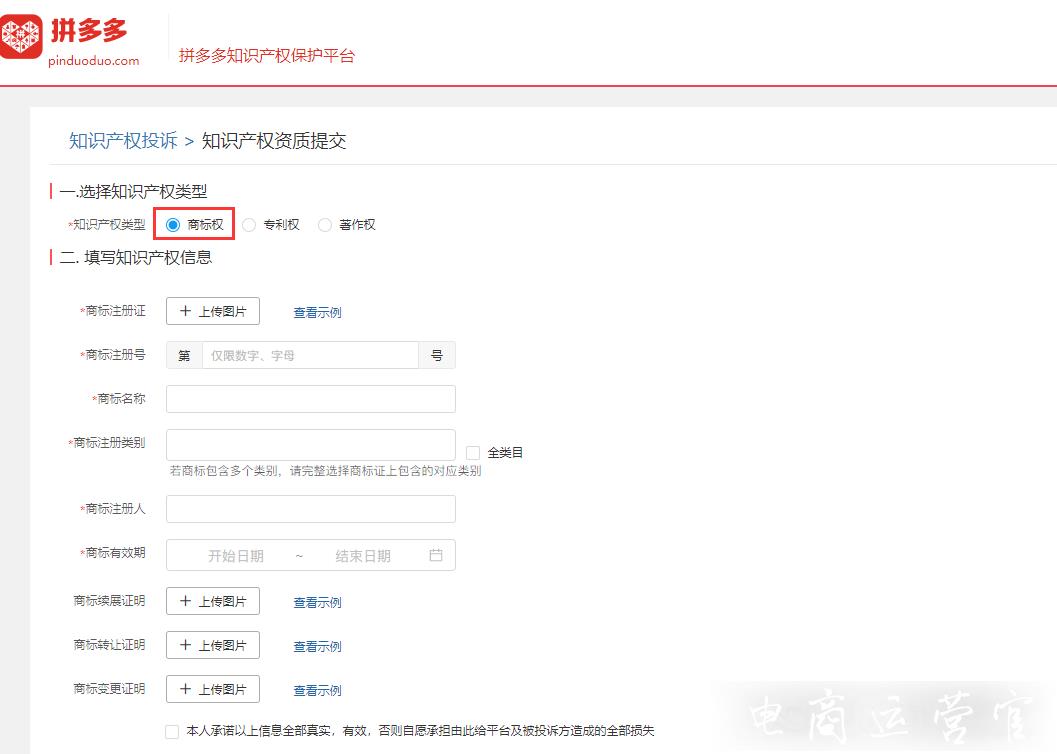The image size is (1057, 754).
Task: Click the calendar icon in 商标有效期 field
Action: tap(435, 555)
